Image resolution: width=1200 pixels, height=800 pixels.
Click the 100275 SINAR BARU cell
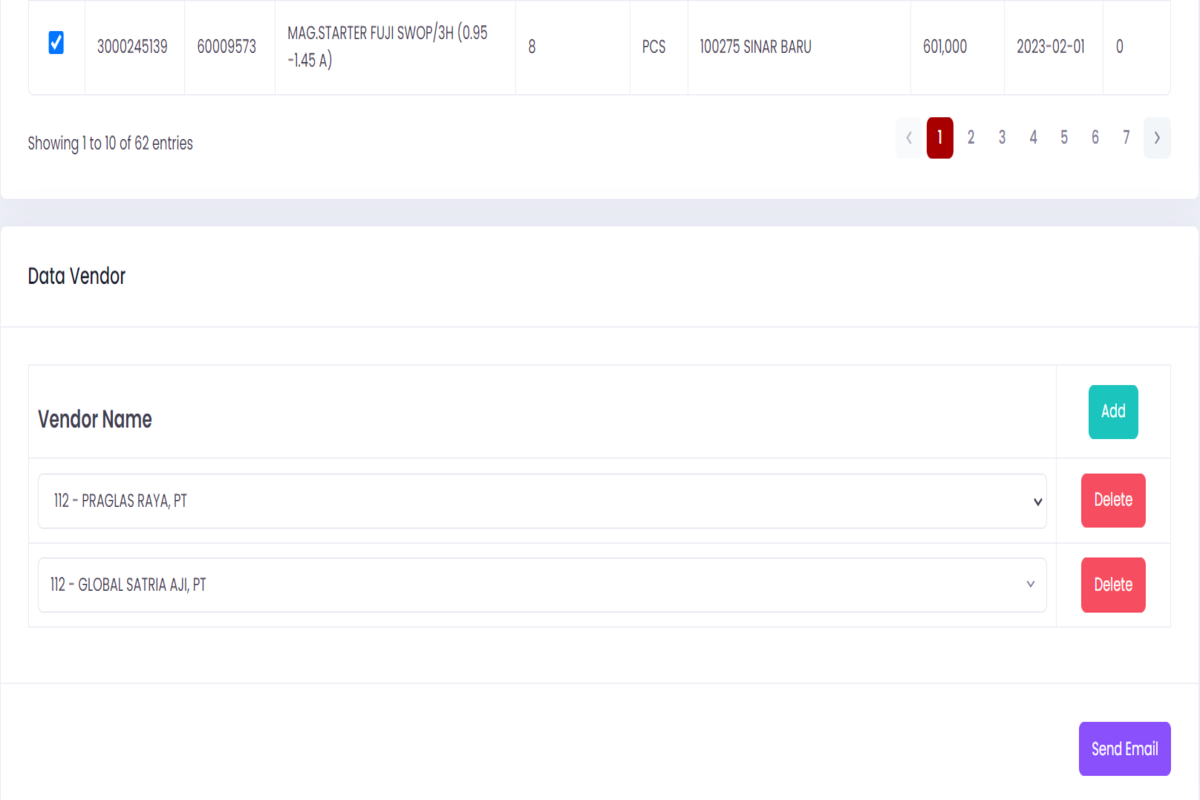(756, 47)
